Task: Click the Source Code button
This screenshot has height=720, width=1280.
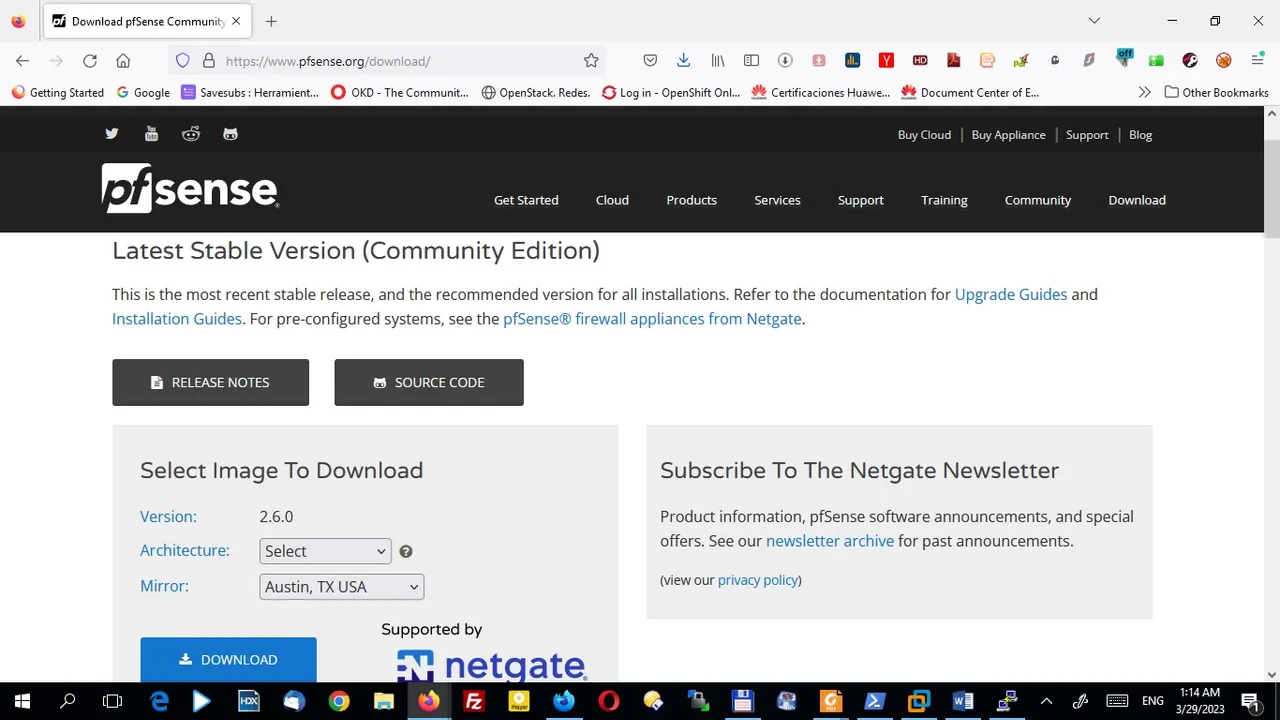Action: 429,382
